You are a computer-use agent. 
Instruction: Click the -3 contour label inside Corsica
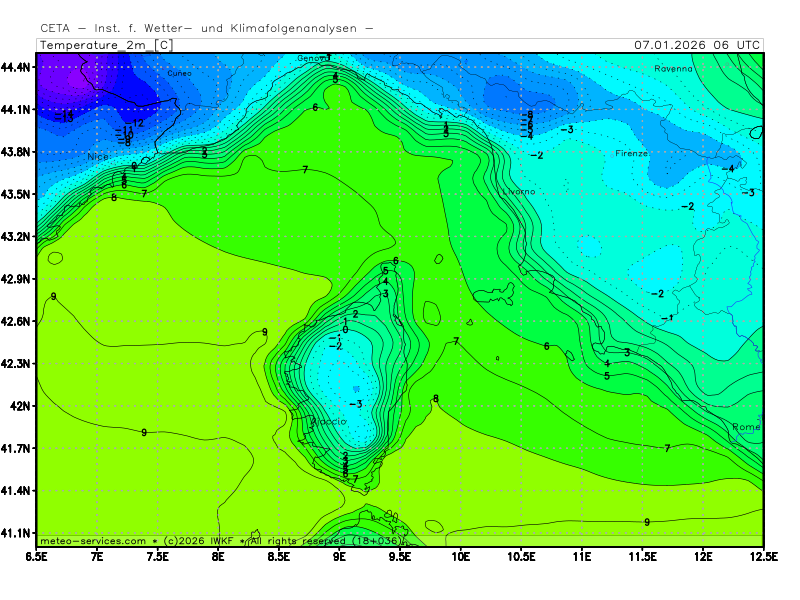(x=354, y=404)
